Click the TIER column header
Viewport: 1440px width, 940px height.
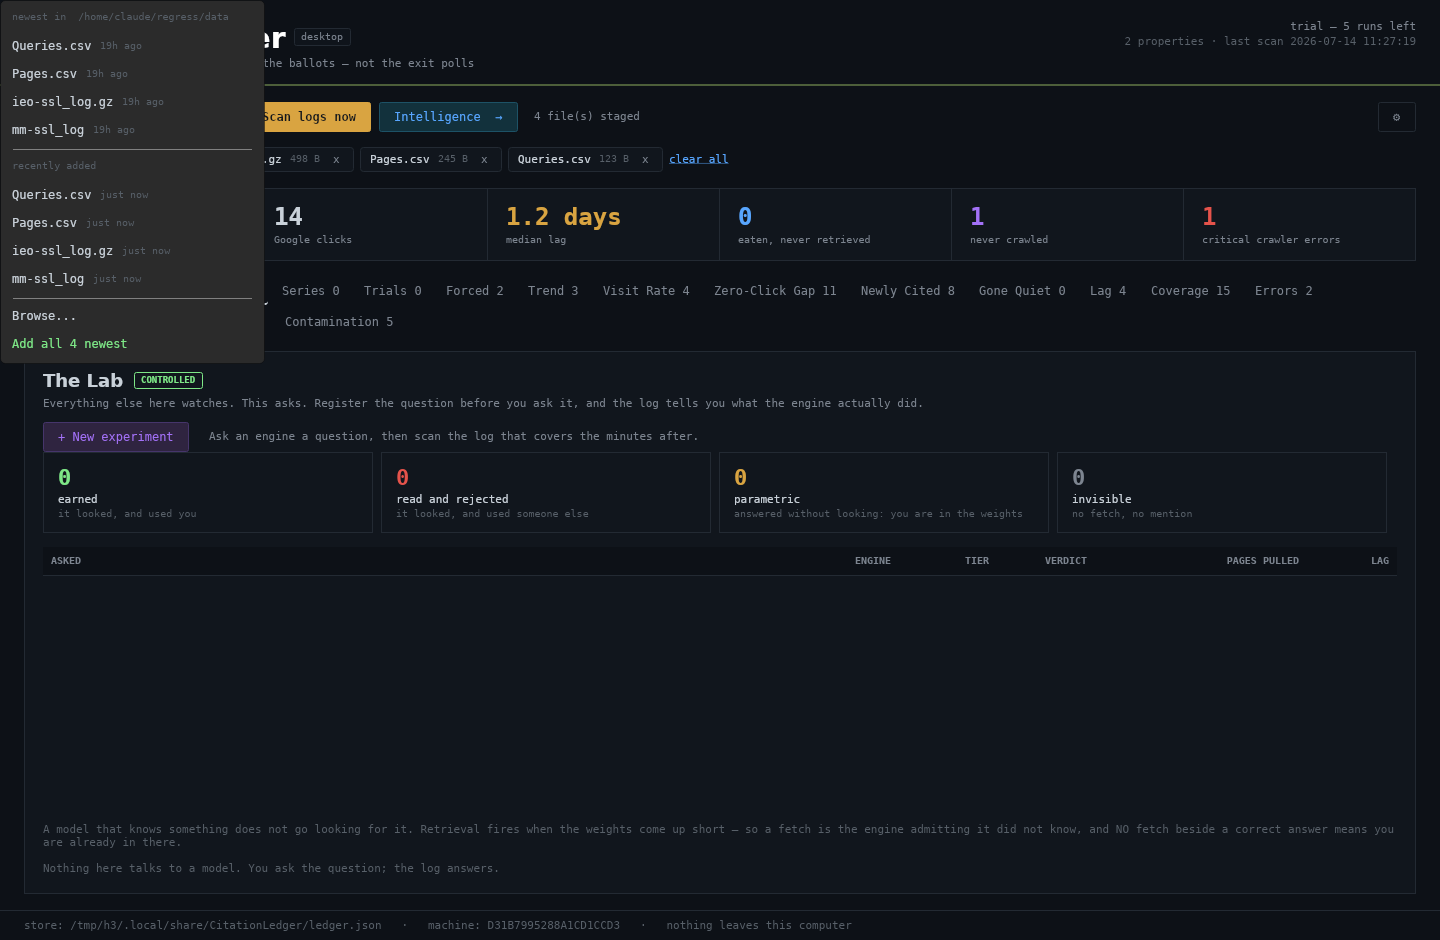(x=977, y=561)
